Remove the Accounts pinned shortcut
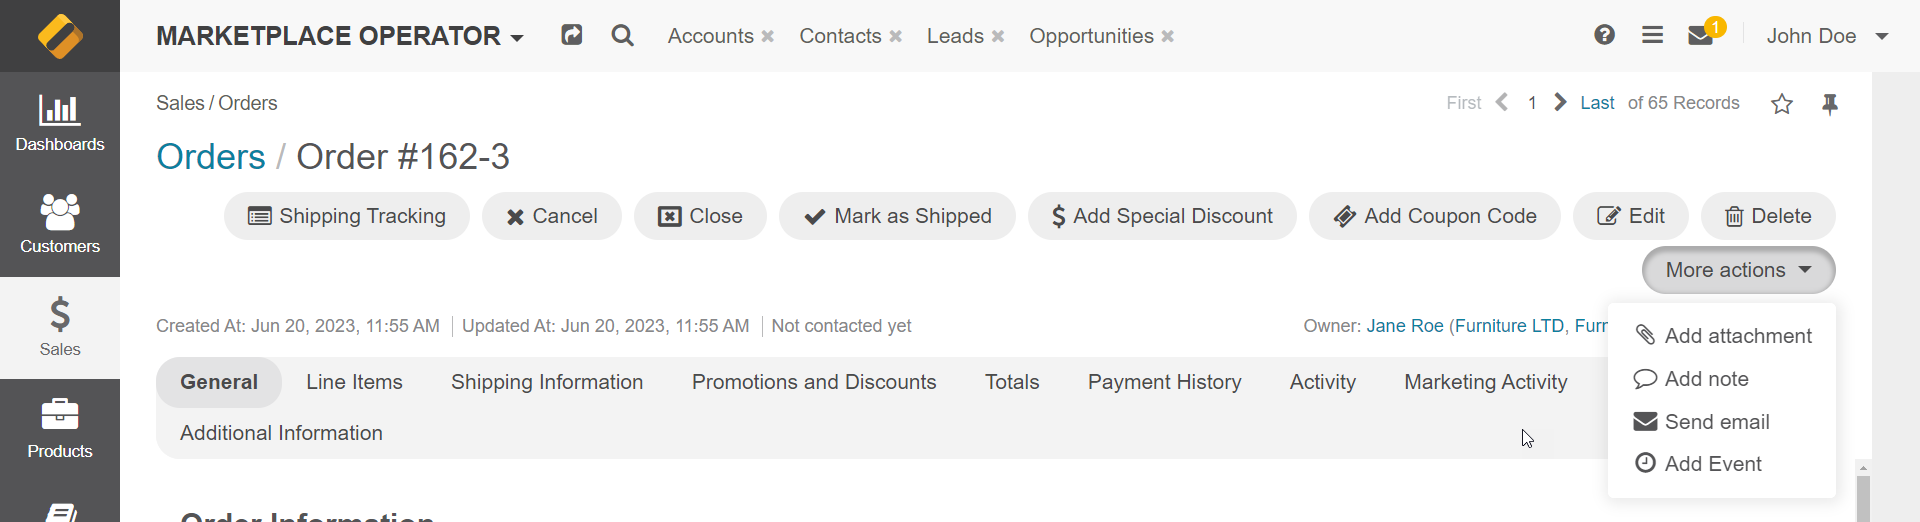Image resolution: width=1920 pixels, height=522 pixels. pos(768,36)
